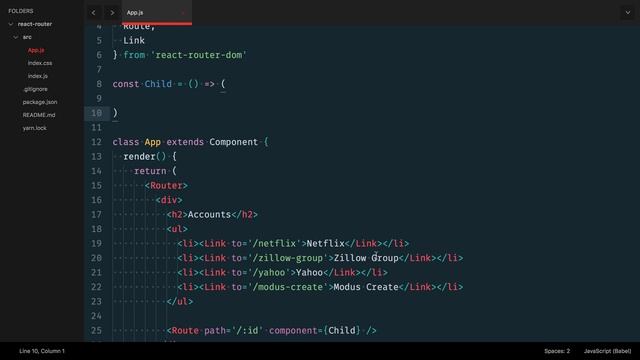Open the tab list dropdown chevron
The image size is (640, 360).
[x=628, y=13]
